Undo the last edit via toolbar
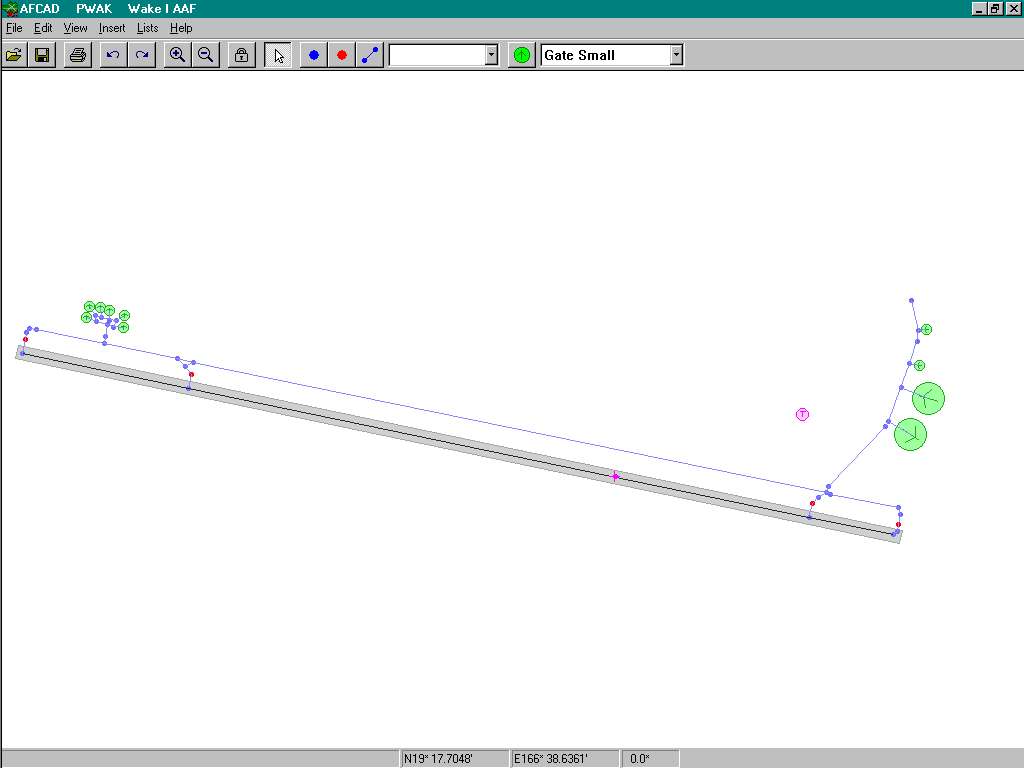This screenshot has height=768, width=1024. (113, 55)
